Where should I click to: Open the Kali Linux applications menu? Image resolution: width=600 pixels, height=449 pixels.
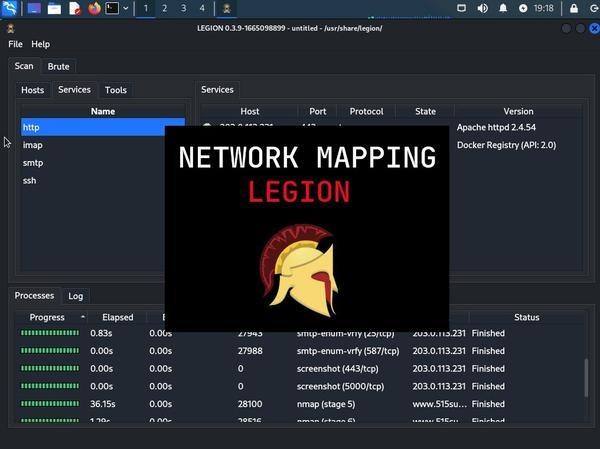(10, 8)
